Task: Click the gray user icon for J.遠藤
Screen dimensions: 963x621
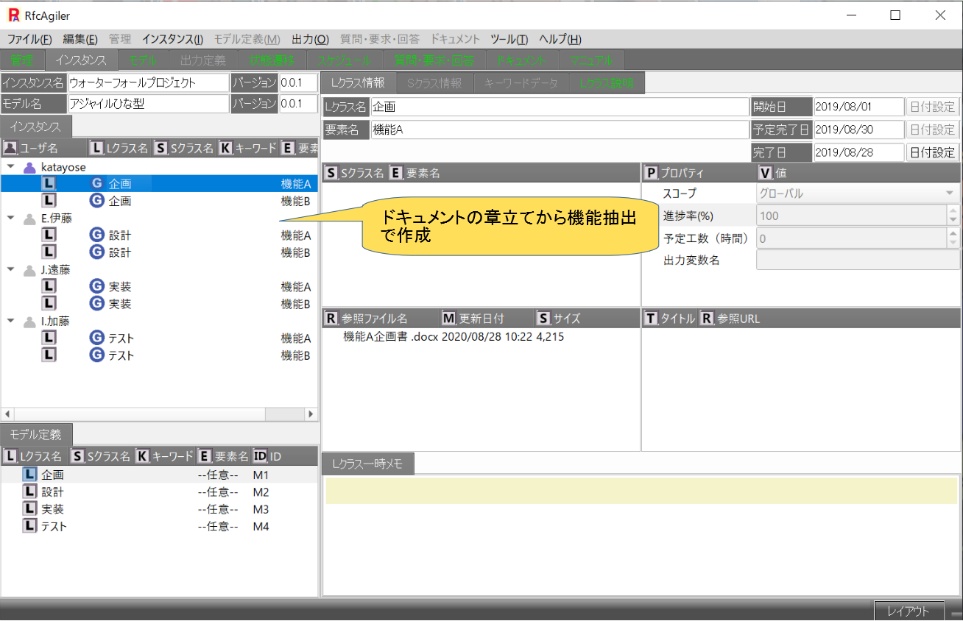Action: 29,270
